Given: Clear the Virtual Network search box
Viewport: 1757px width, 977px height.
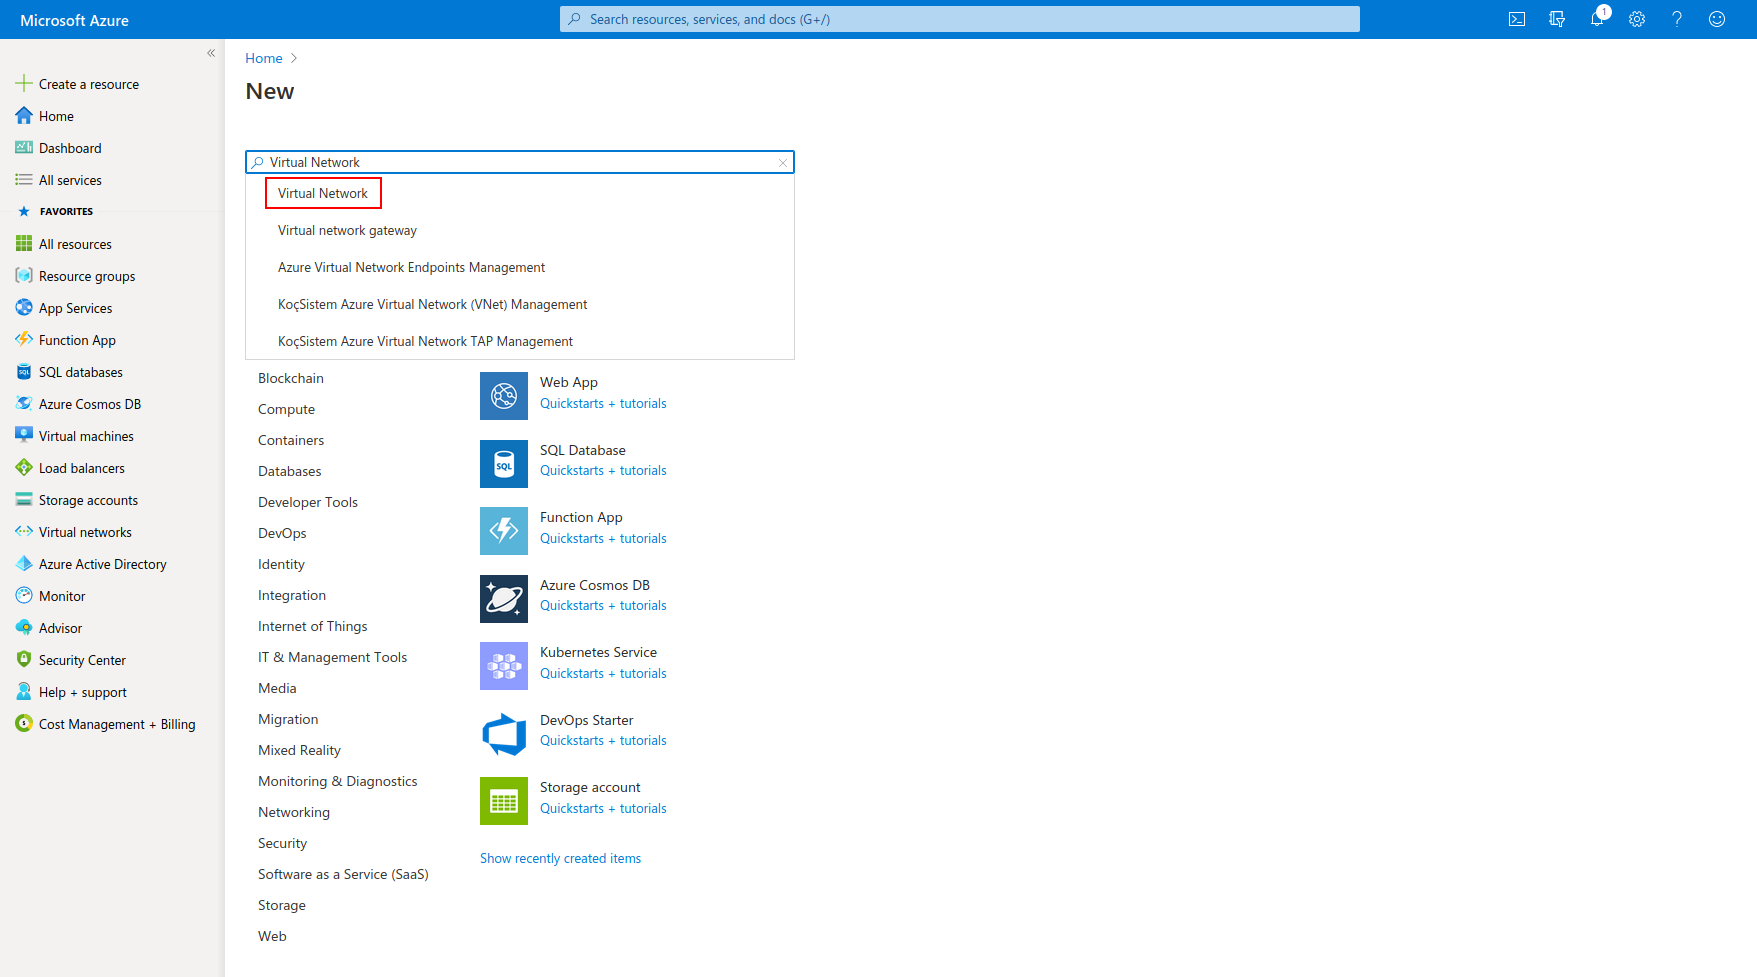Looking at the screenshot, I should click(x=783, y=162).
